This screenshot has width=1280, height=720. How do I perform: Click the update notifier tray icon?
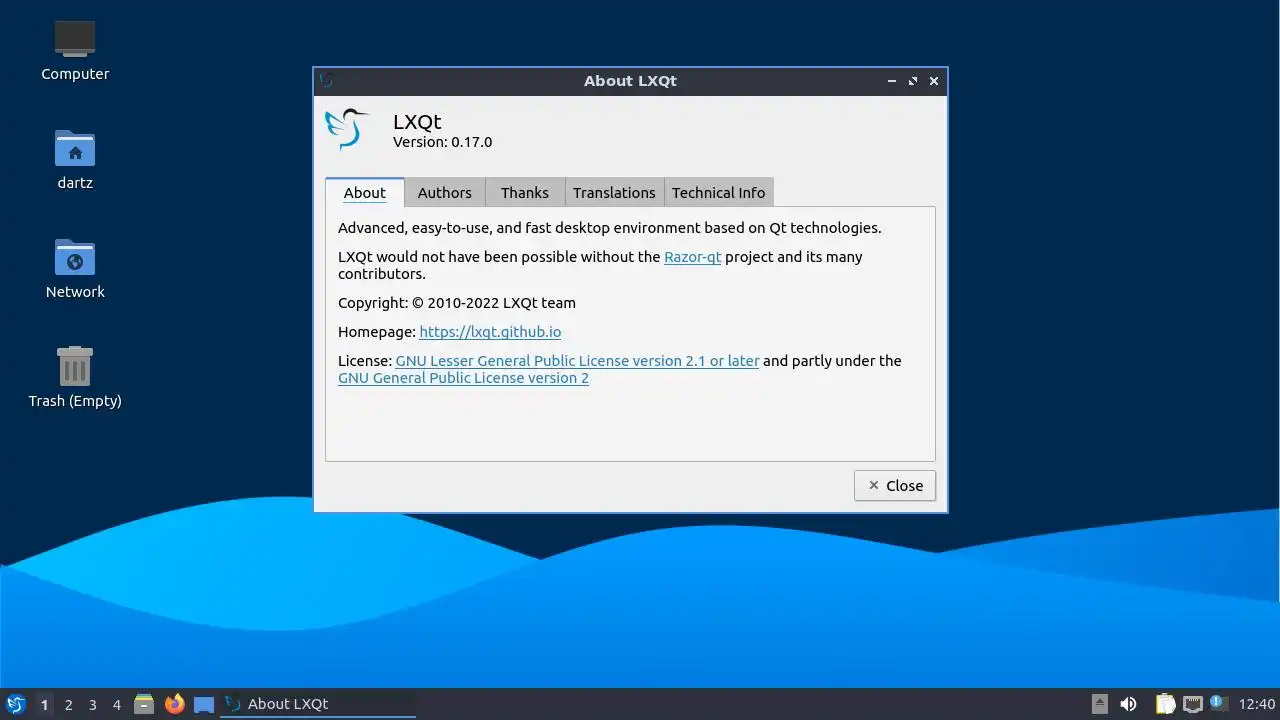tap(1217, 703)
